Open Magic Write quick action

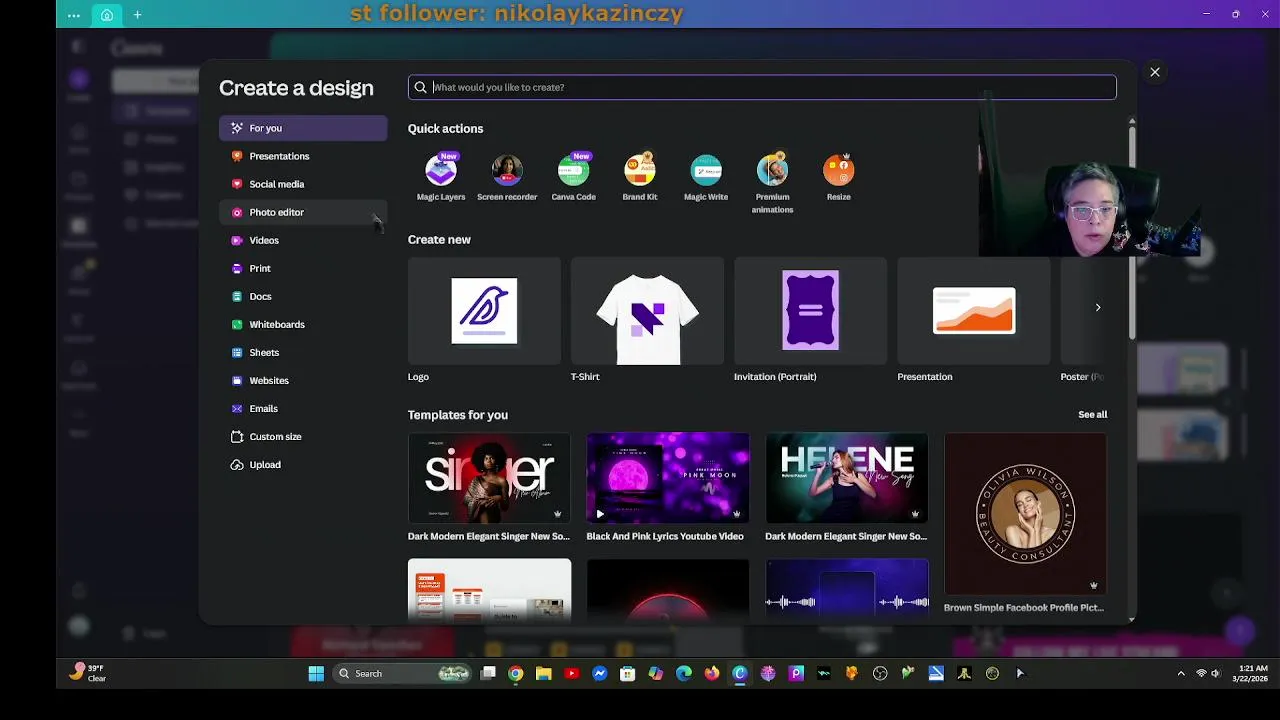(706, 178)
